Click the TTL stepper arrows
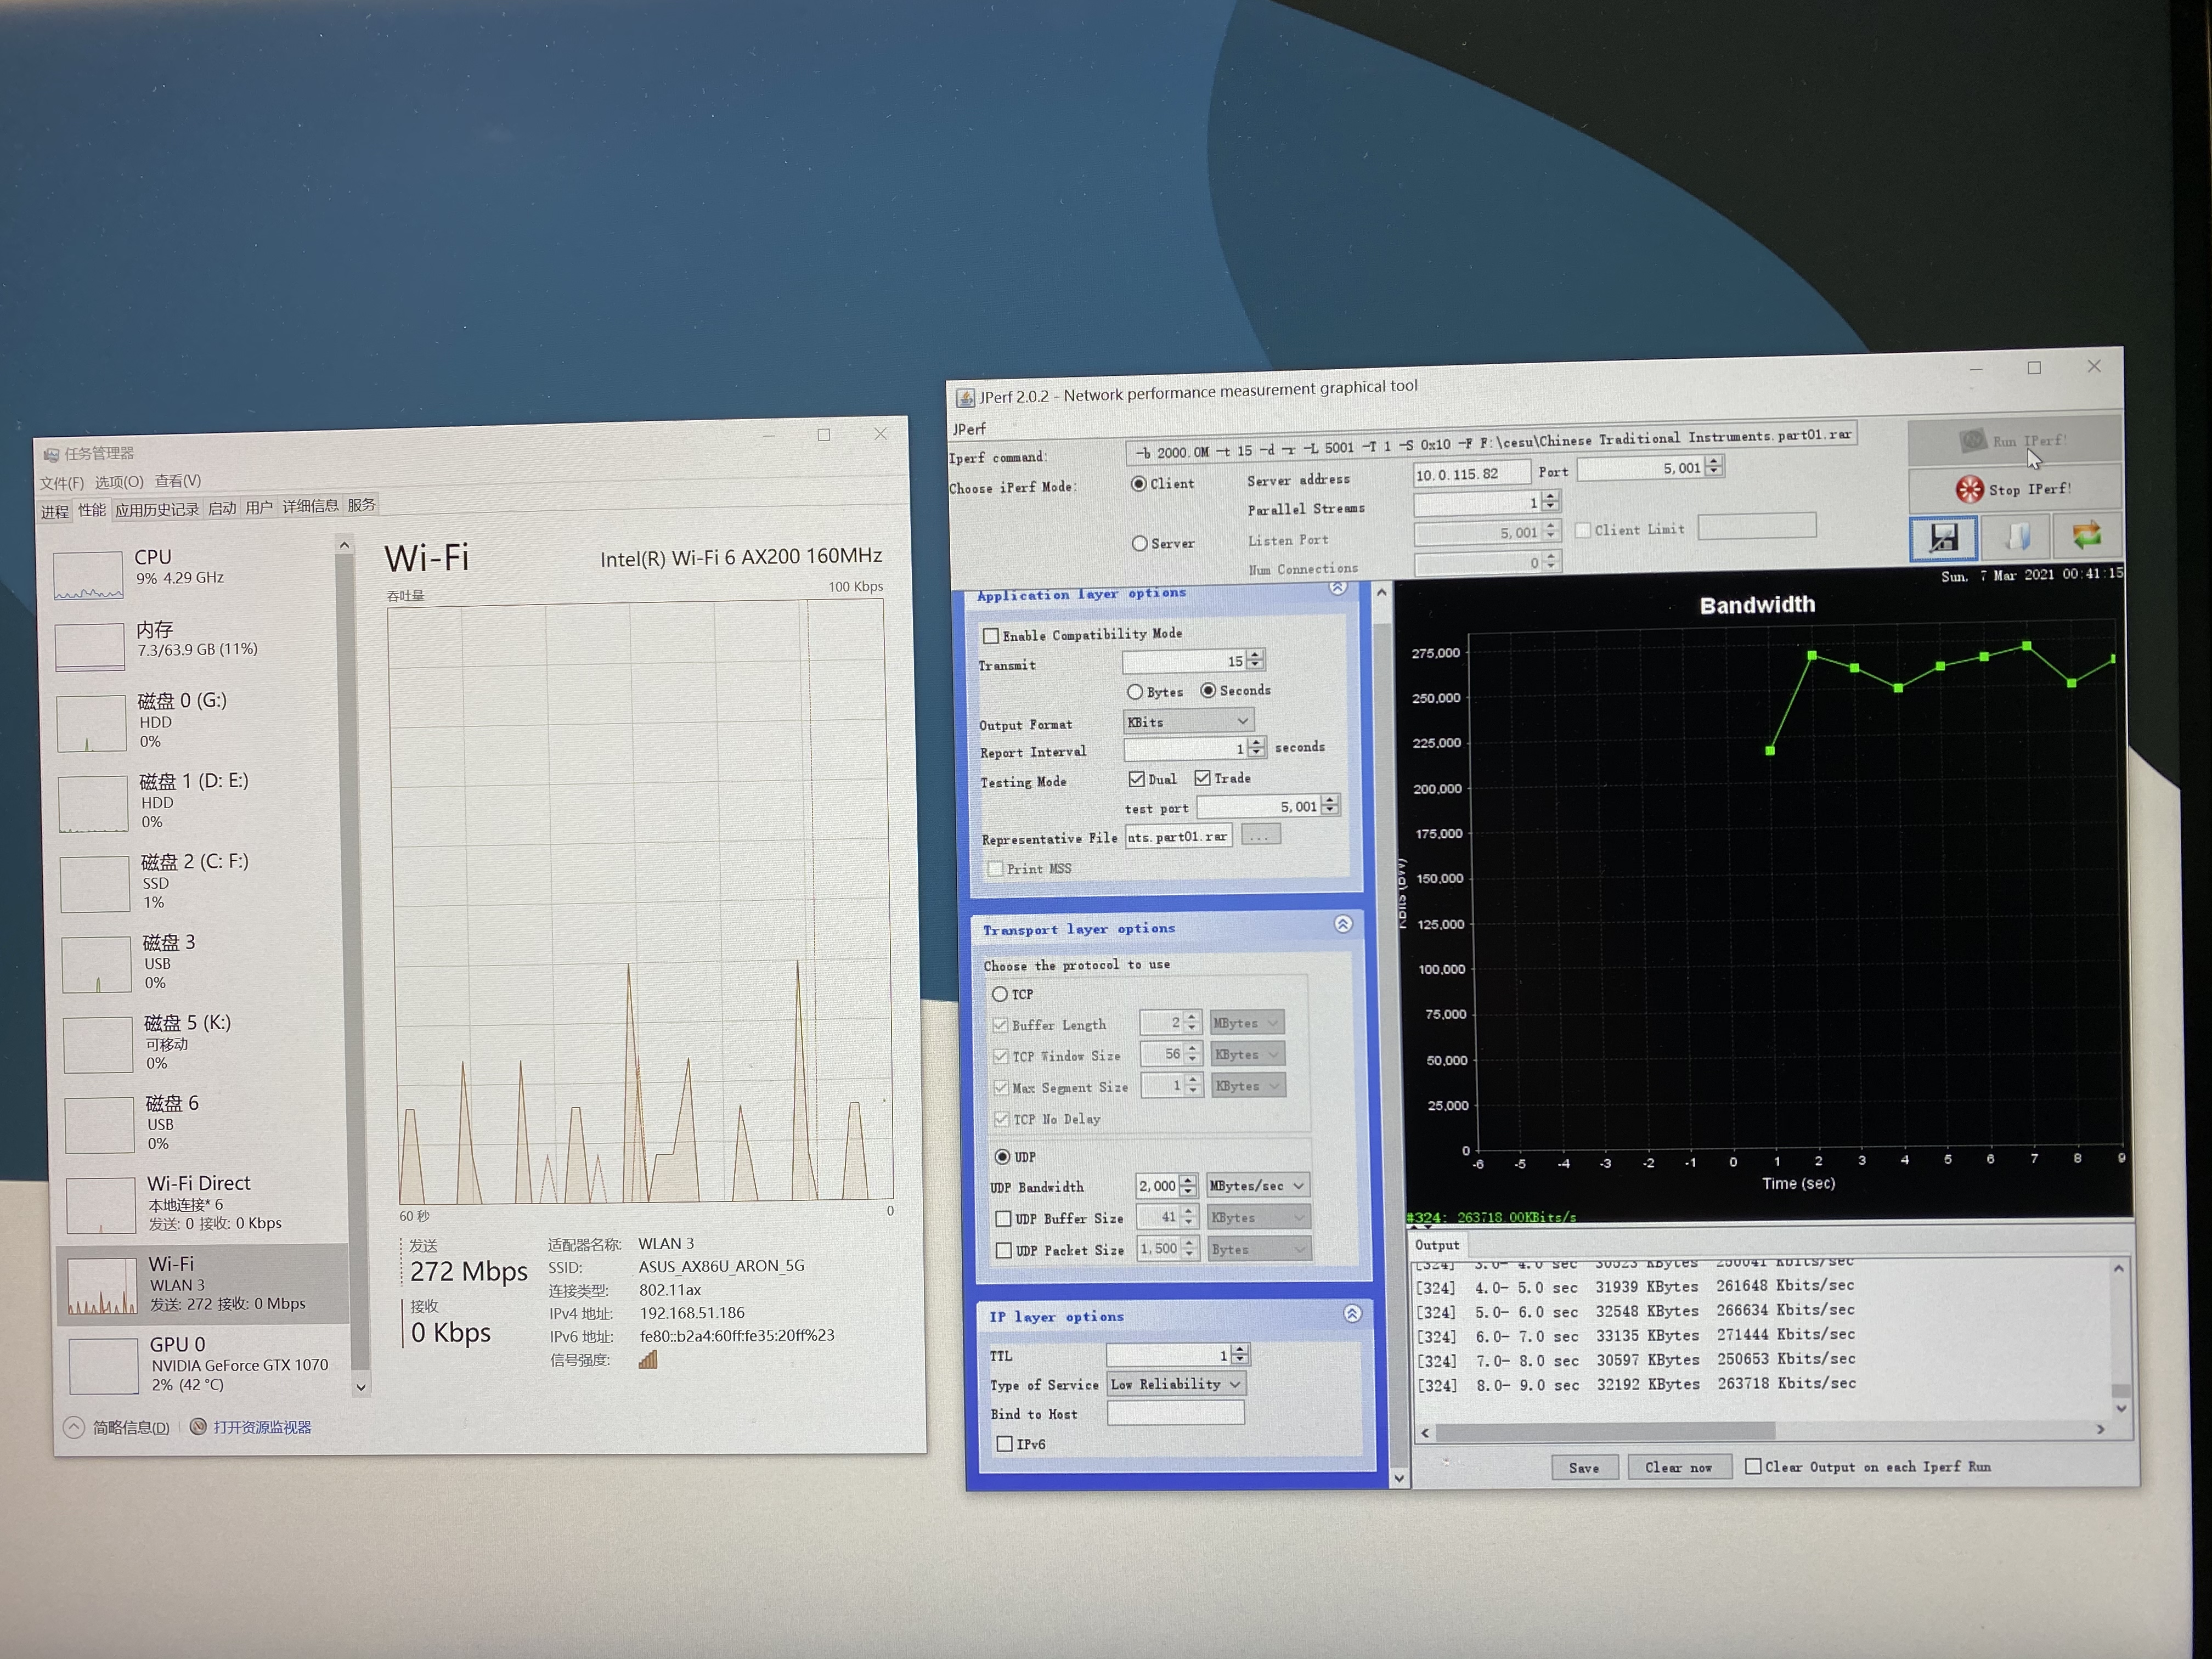 point(1240,1355)
